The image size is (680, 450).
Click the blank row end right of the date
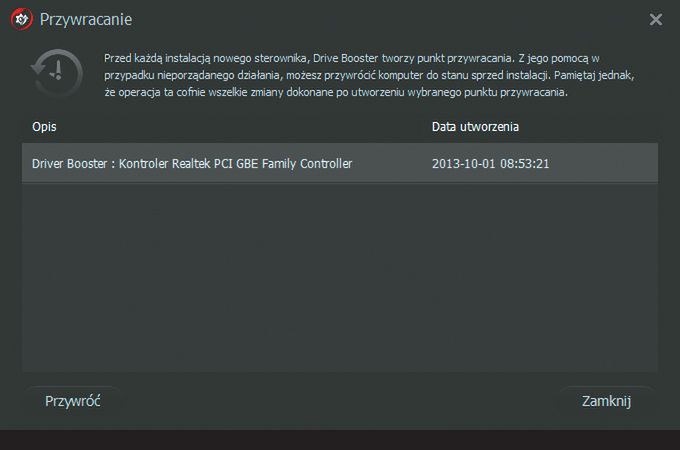click(610, 163)
